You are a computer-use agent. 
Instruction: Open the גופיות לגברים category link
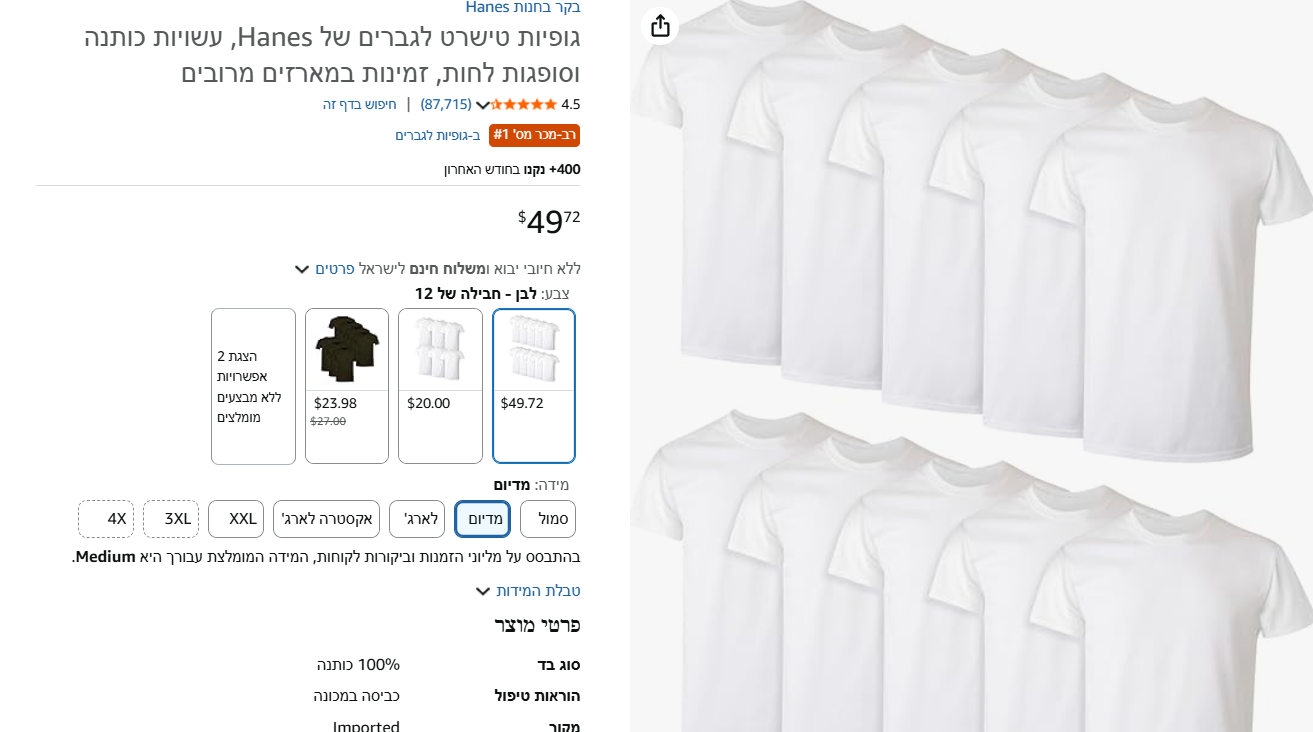(x=437, y=135)
